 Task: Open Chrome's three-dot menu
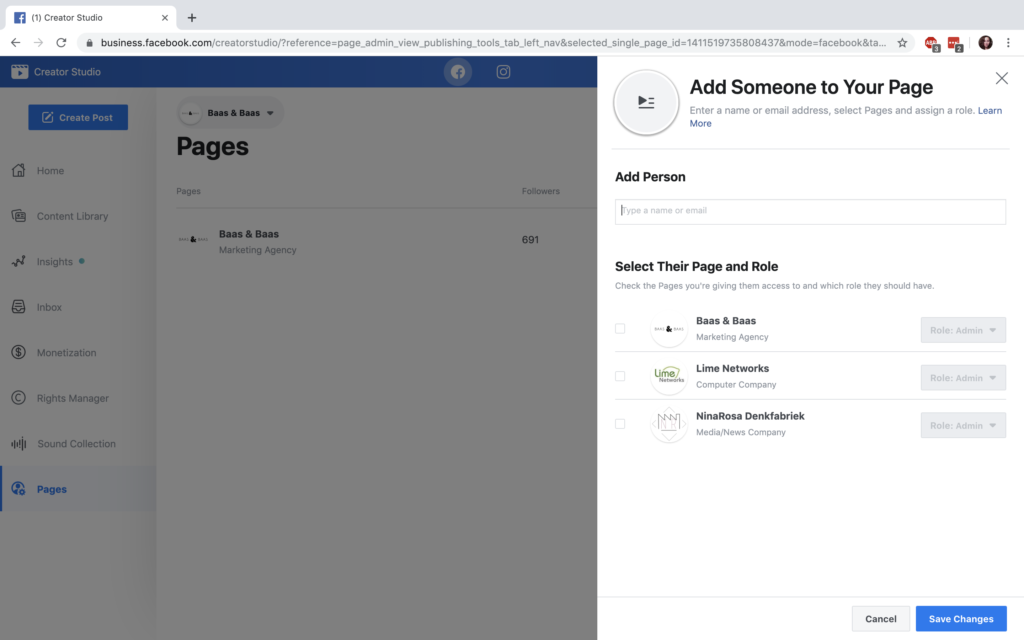[x=1008, y=42]
